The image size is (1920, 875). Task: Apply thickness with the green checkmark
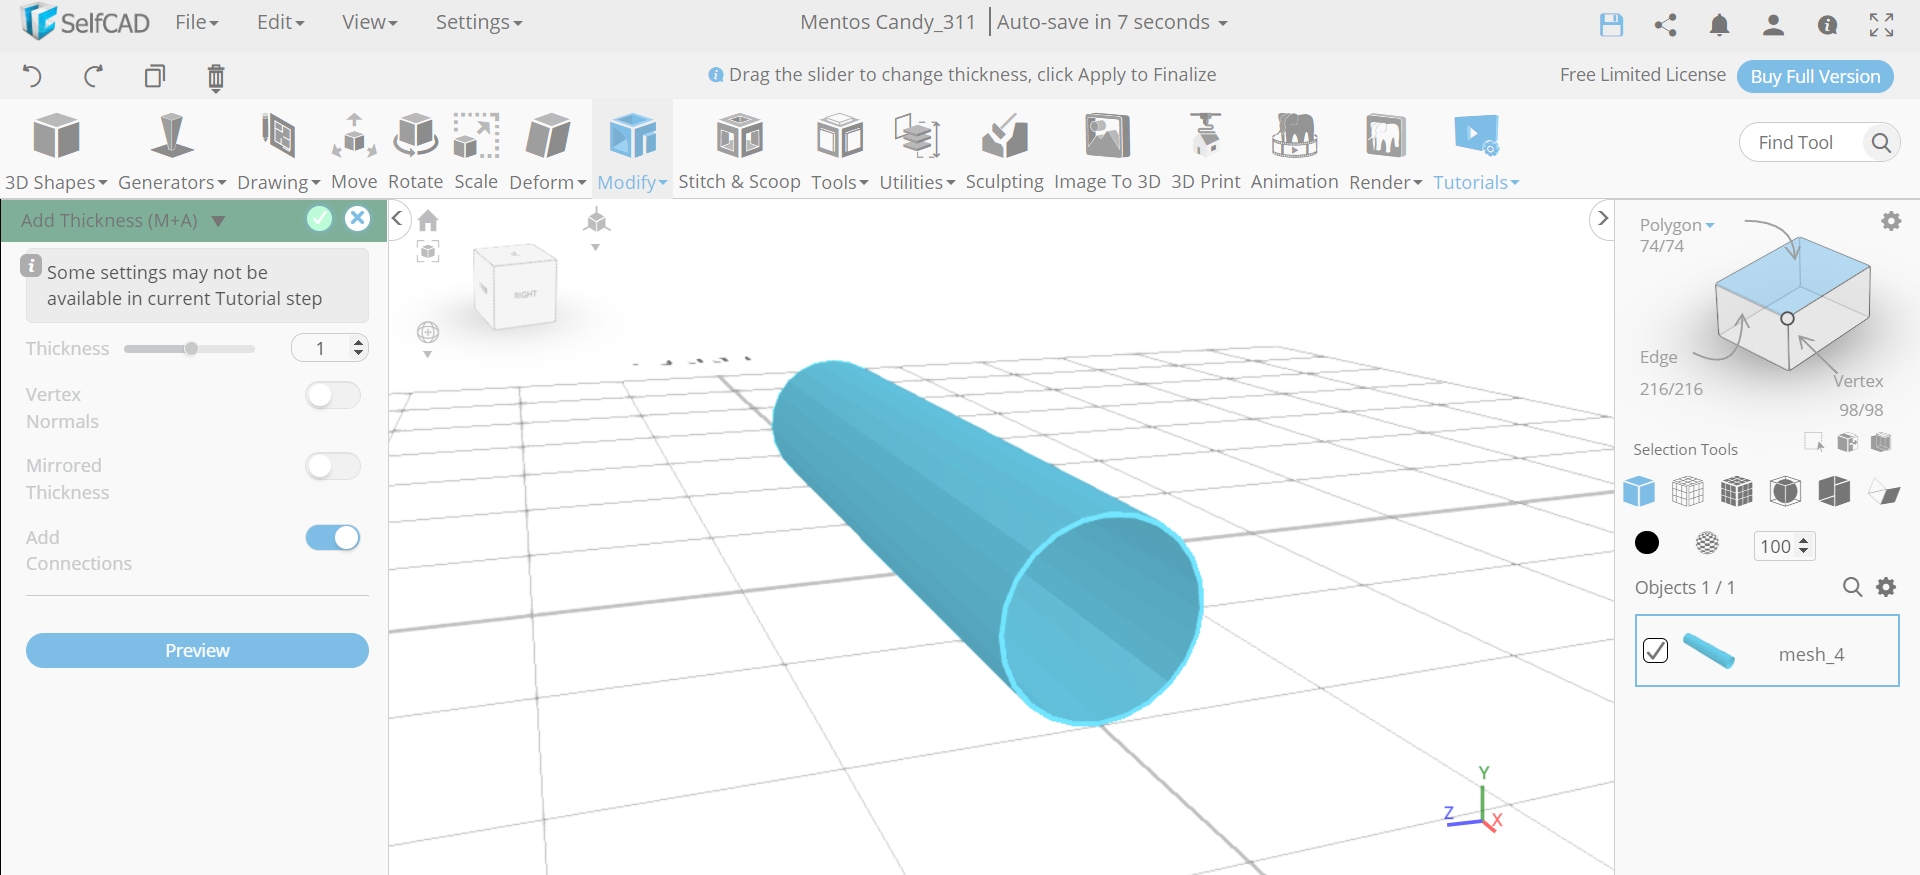pos(319,219)
